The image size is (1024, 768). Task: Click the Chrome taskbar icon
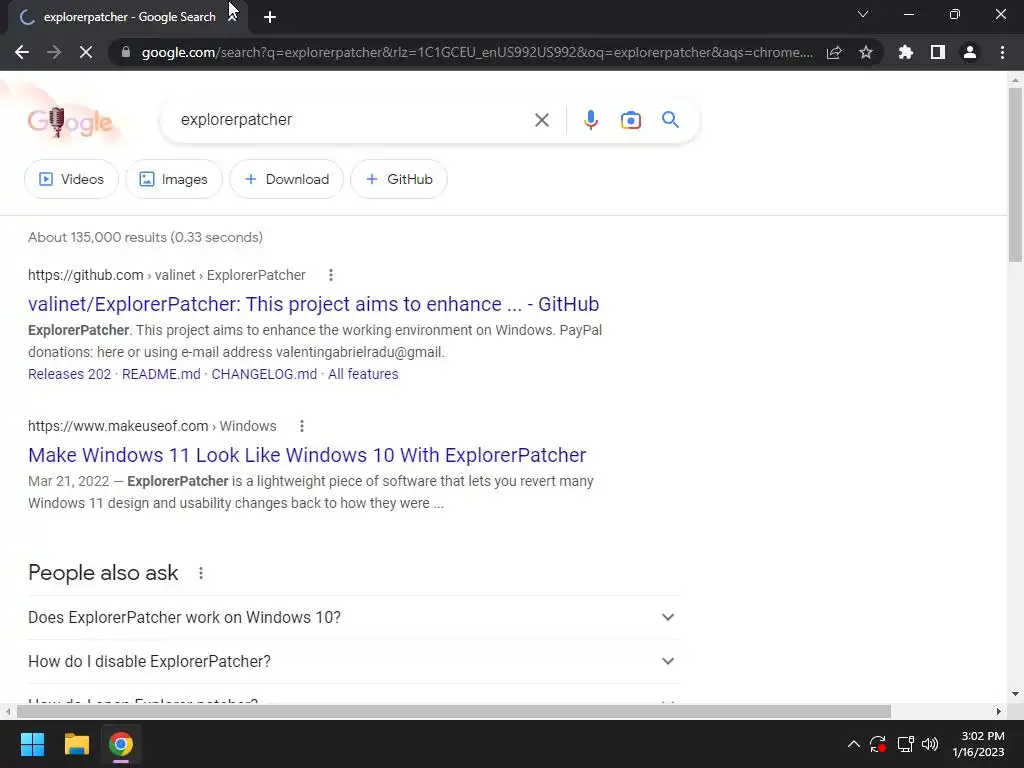(121, 744)
